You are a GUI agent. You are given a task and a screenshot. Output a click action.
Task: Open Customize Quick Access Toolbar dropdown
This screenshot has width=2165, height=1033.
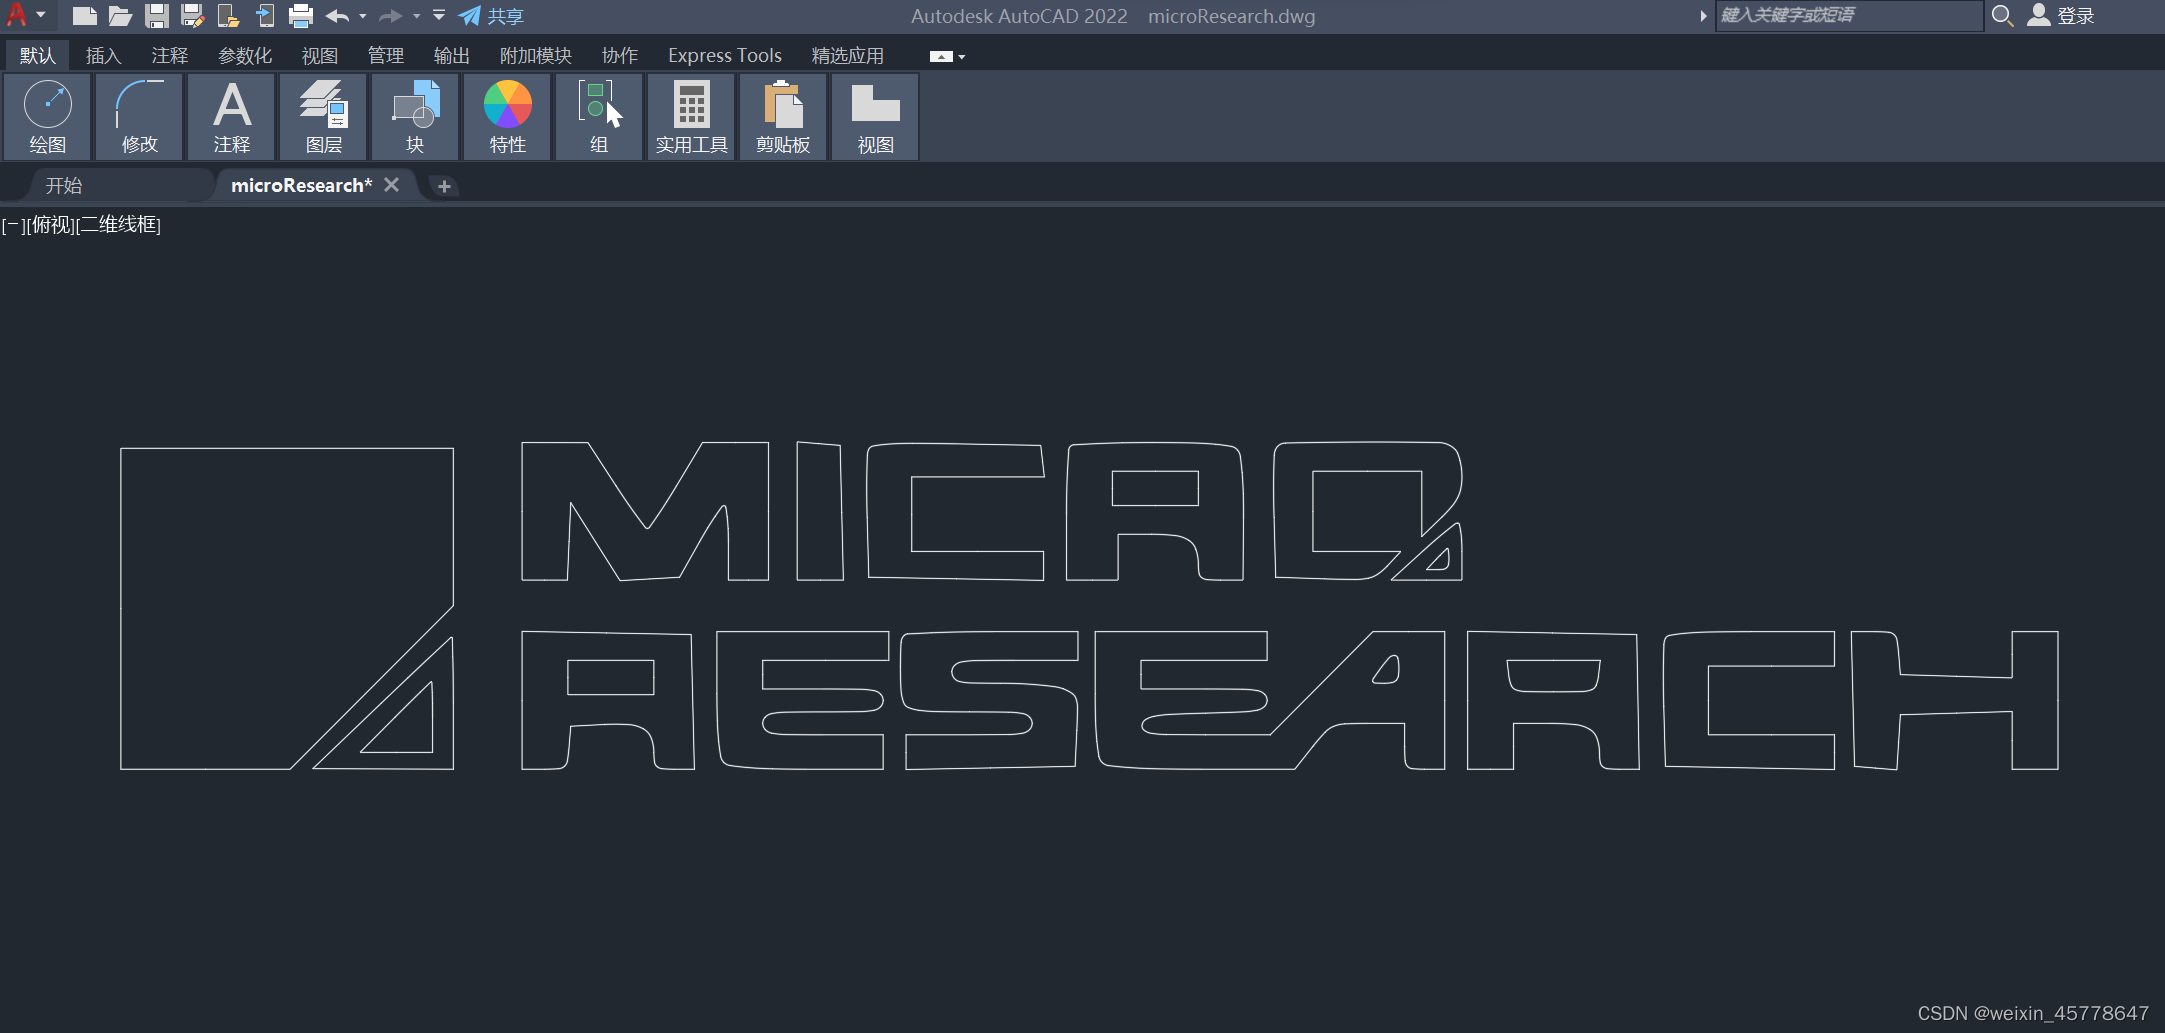coord(439,15)
